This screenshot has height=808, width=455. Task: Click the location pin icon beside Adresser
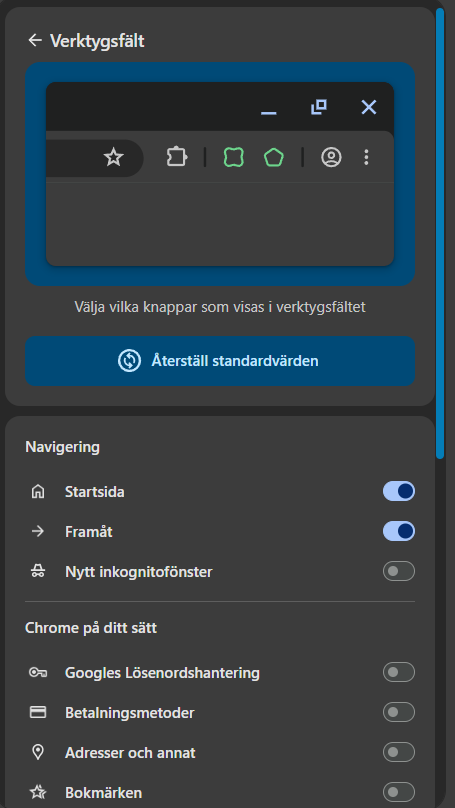tap(38, 752)
